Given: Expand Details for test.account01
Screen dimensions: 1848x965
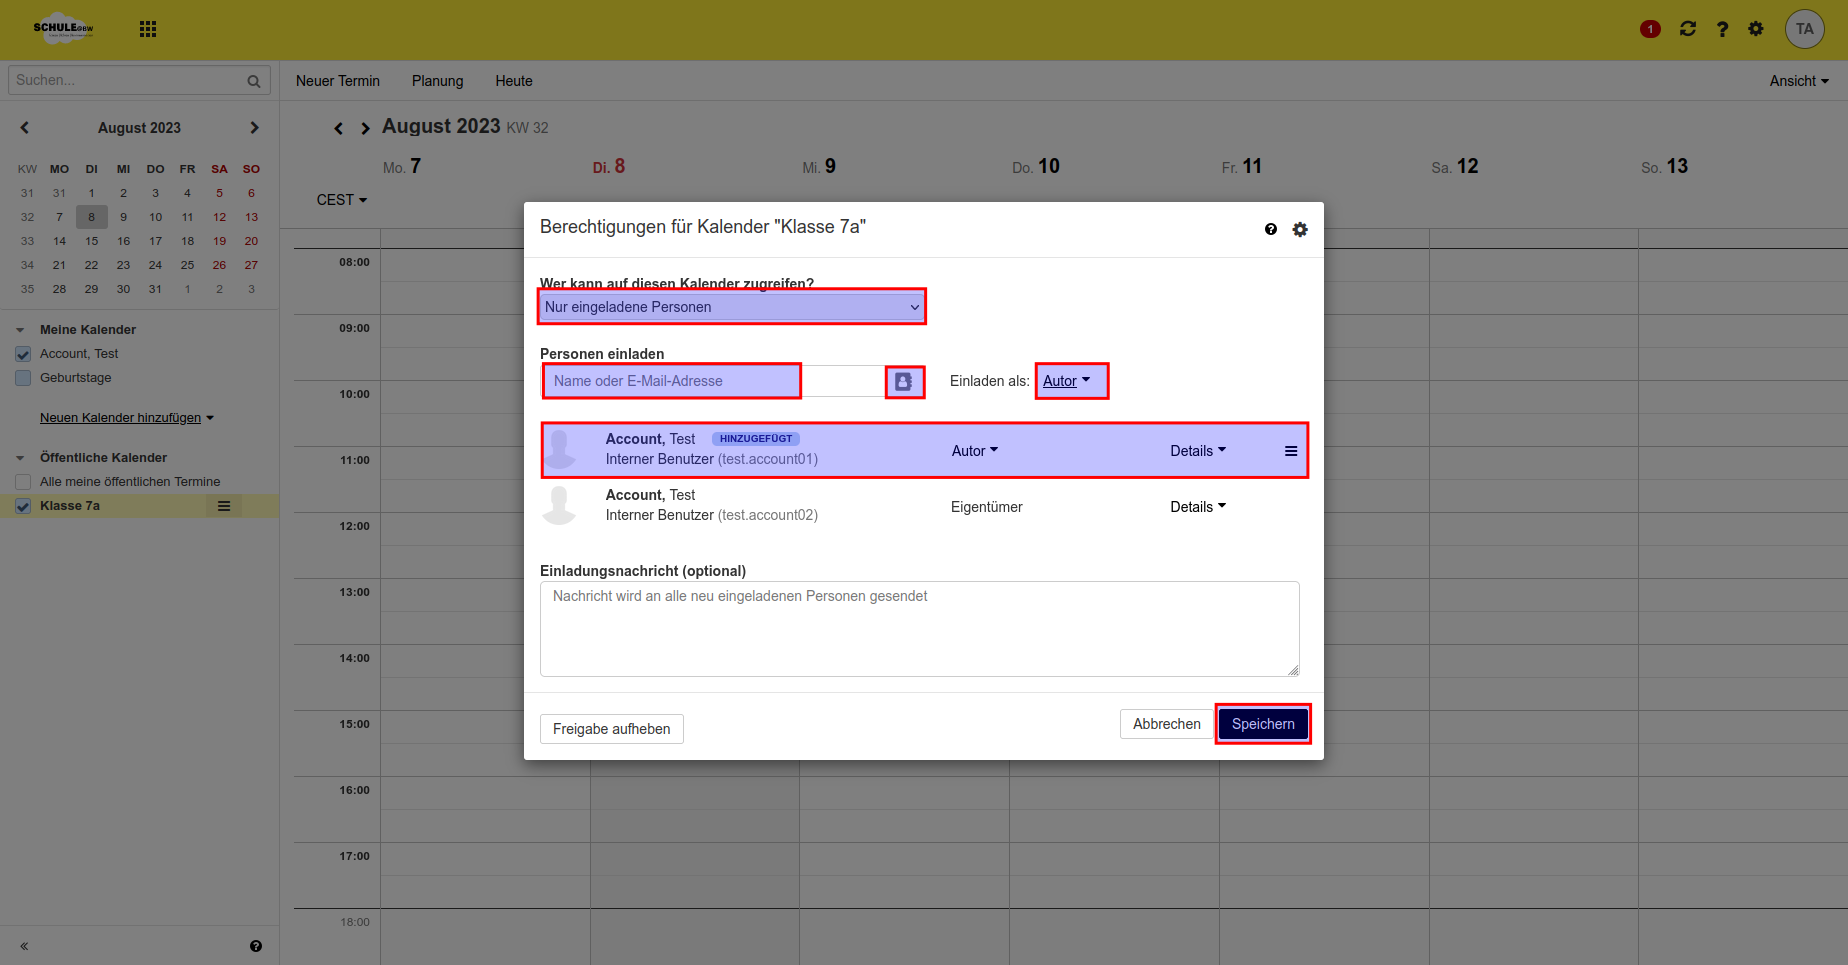Looking at the screenshot, I should [1197, 450].
